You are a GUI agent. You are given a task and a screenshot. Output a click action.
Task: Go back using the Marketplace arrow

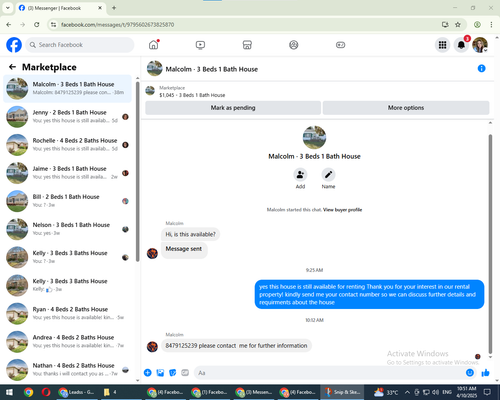click(x=12, y=67)
